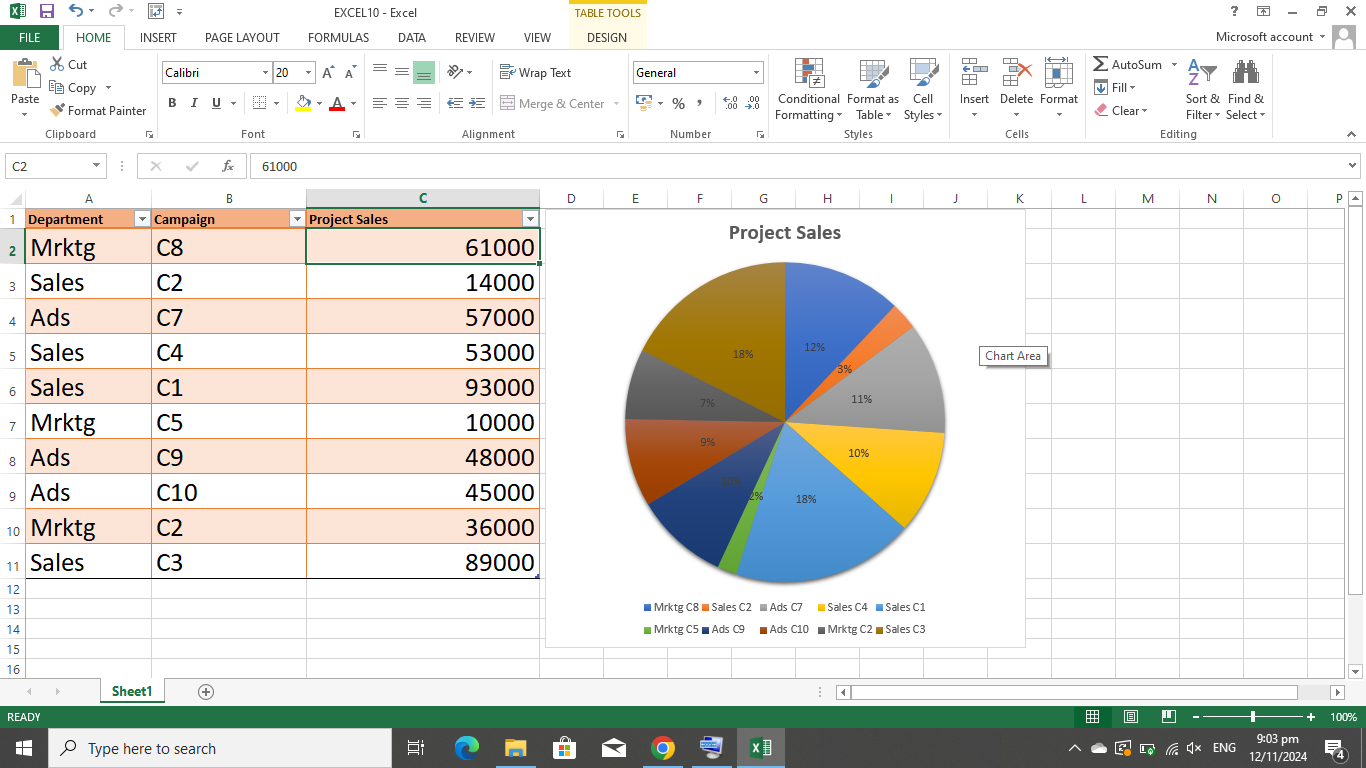Expand the Name Box dropdown

click(97, 166)
